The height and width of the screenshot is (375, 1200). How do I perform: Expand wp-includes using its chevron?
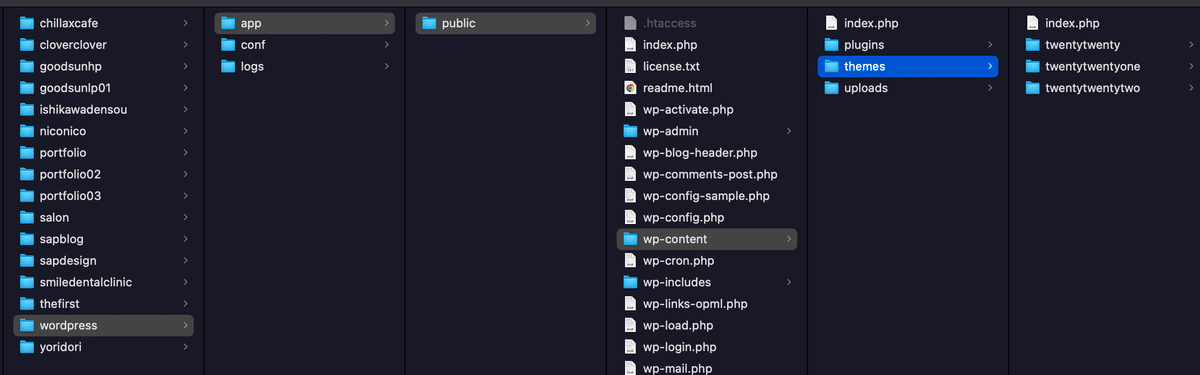tap(789, 282)
